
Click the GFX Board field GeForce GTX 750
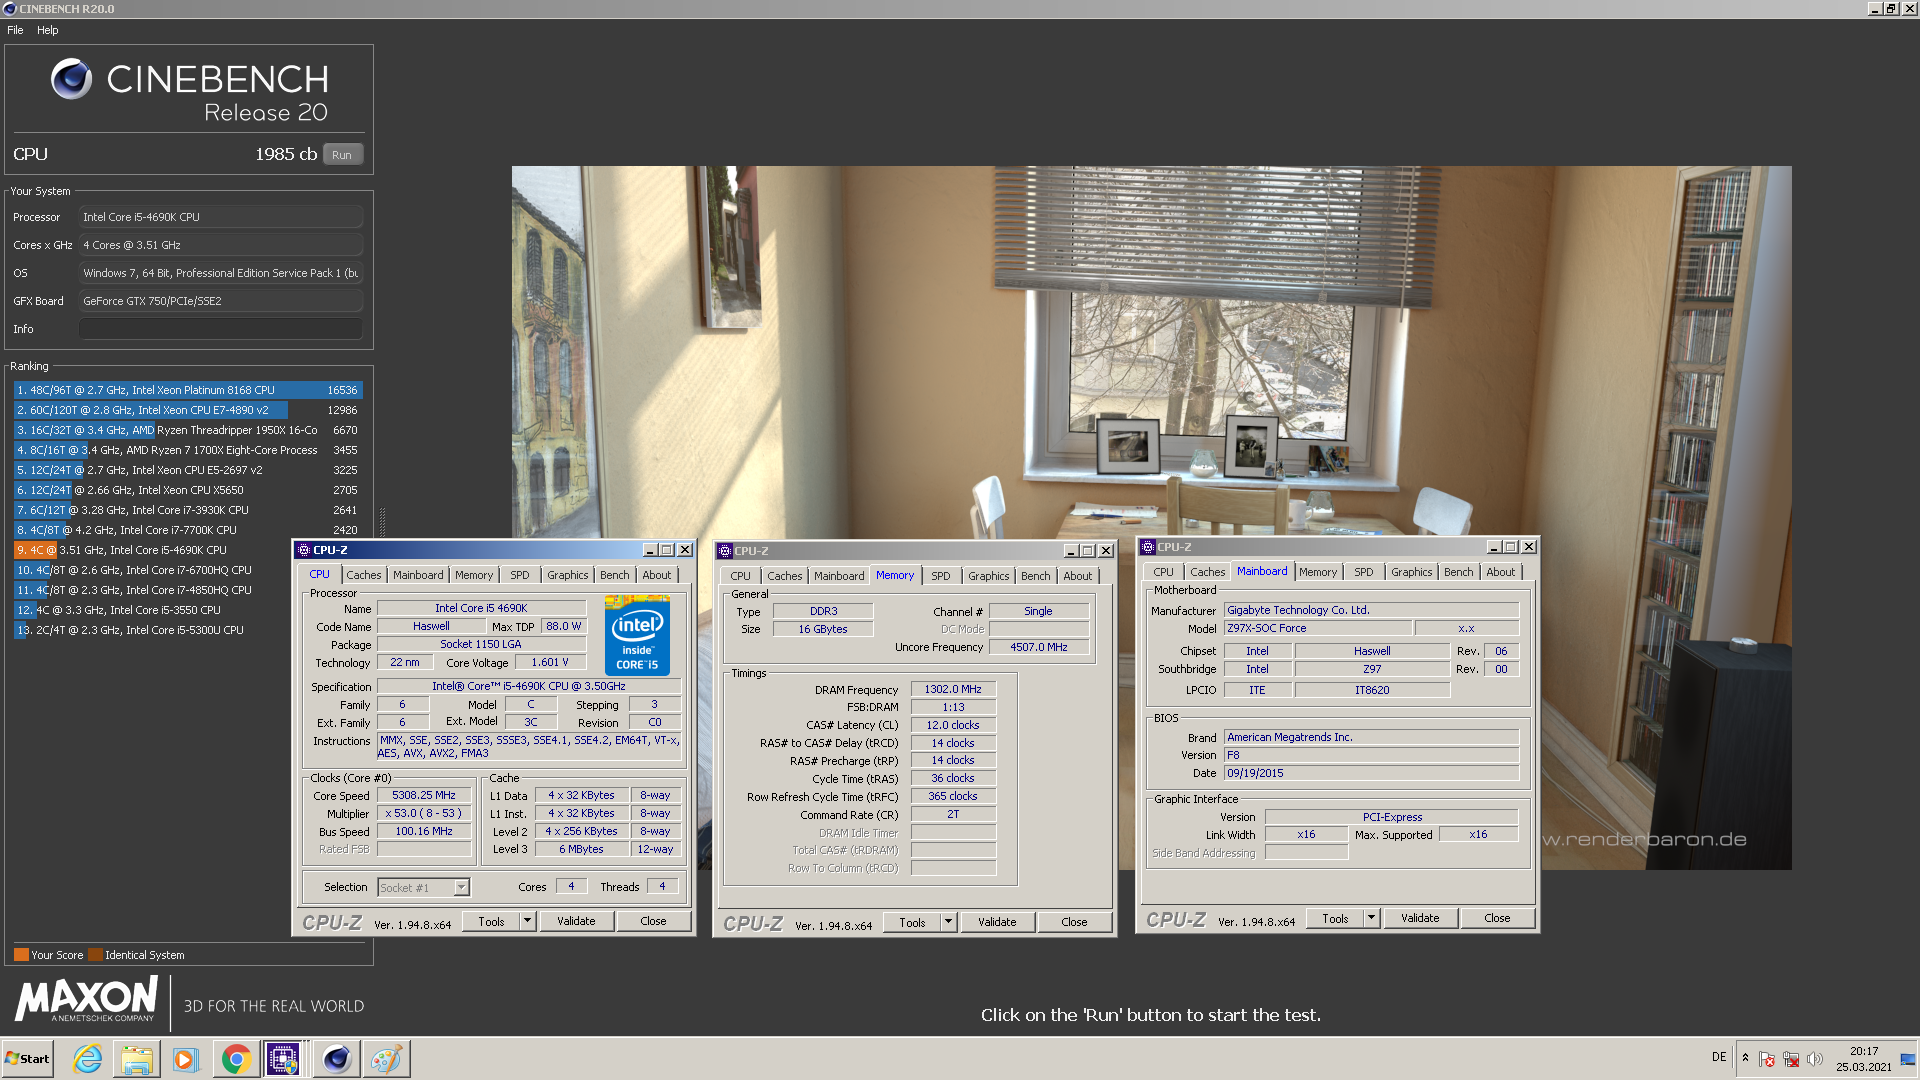coord(220,301)
